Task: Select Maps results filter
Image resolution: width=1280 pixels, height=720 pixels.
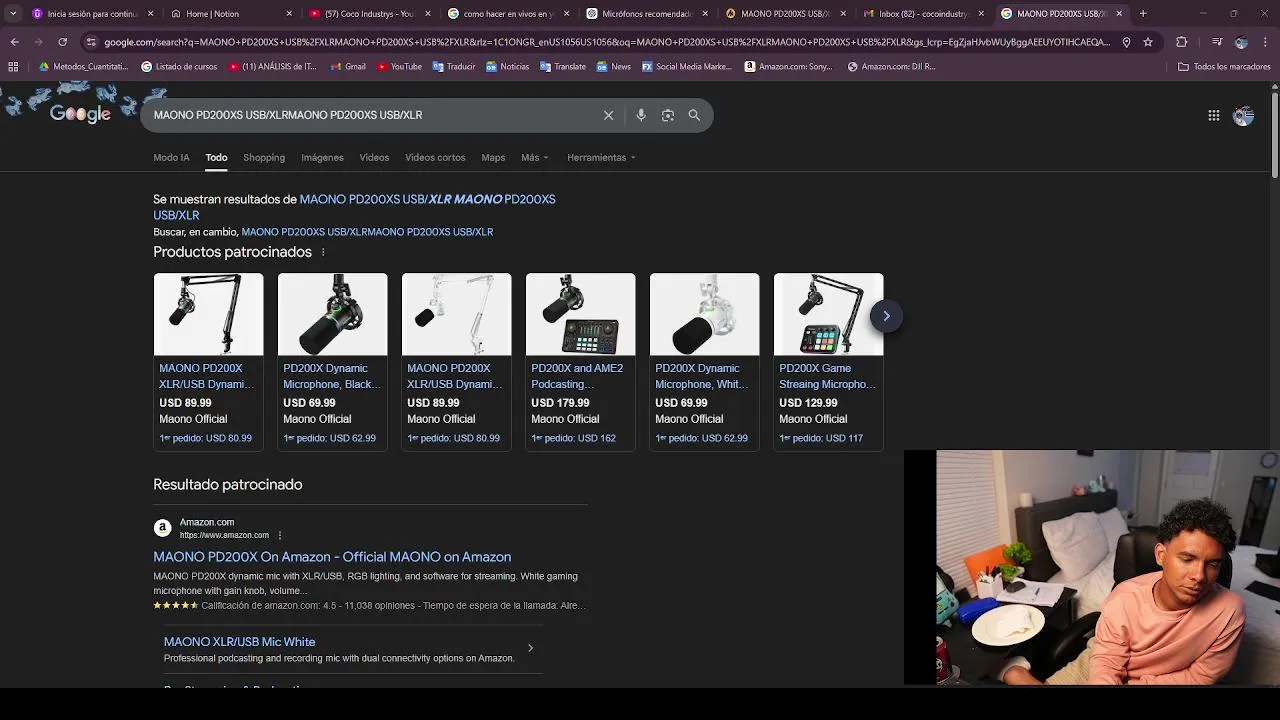Action: [493, 158]
